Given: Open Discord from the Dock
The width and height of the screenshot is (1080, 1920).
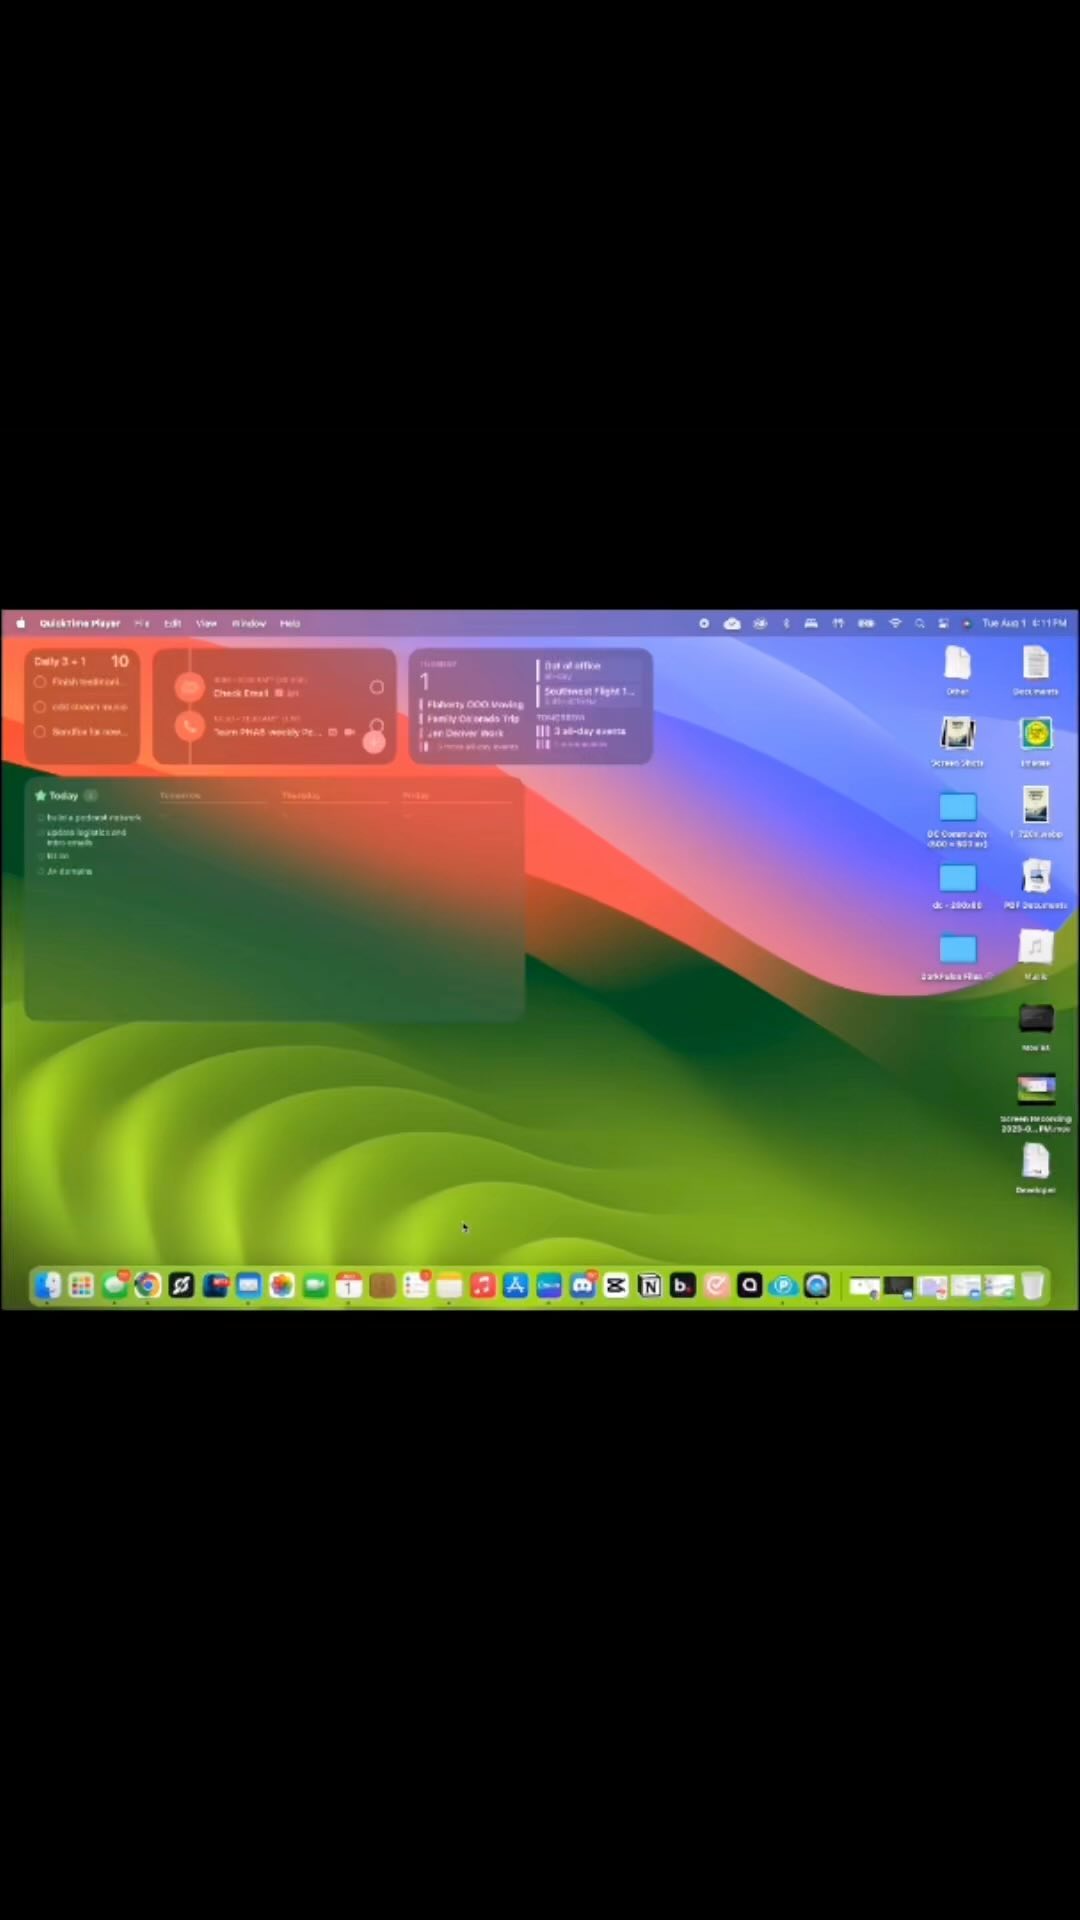Looking at the screenshot, I should coord(583,1285).
